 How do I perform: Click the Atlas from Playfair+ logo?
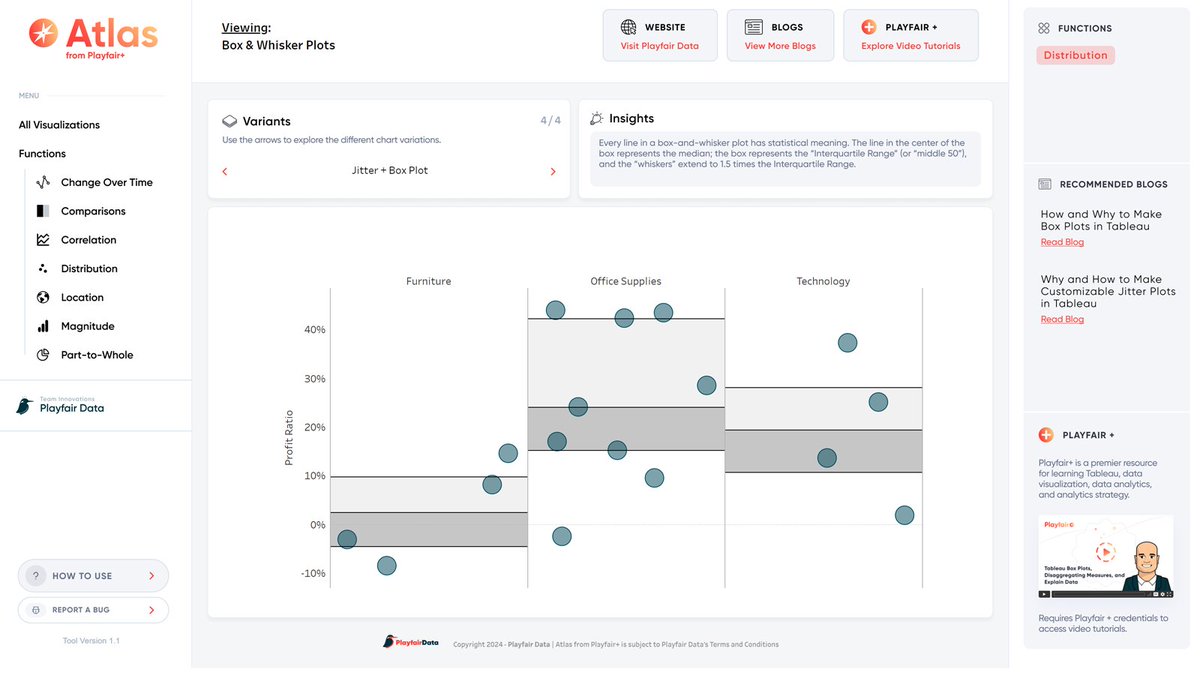pos(94,40)
